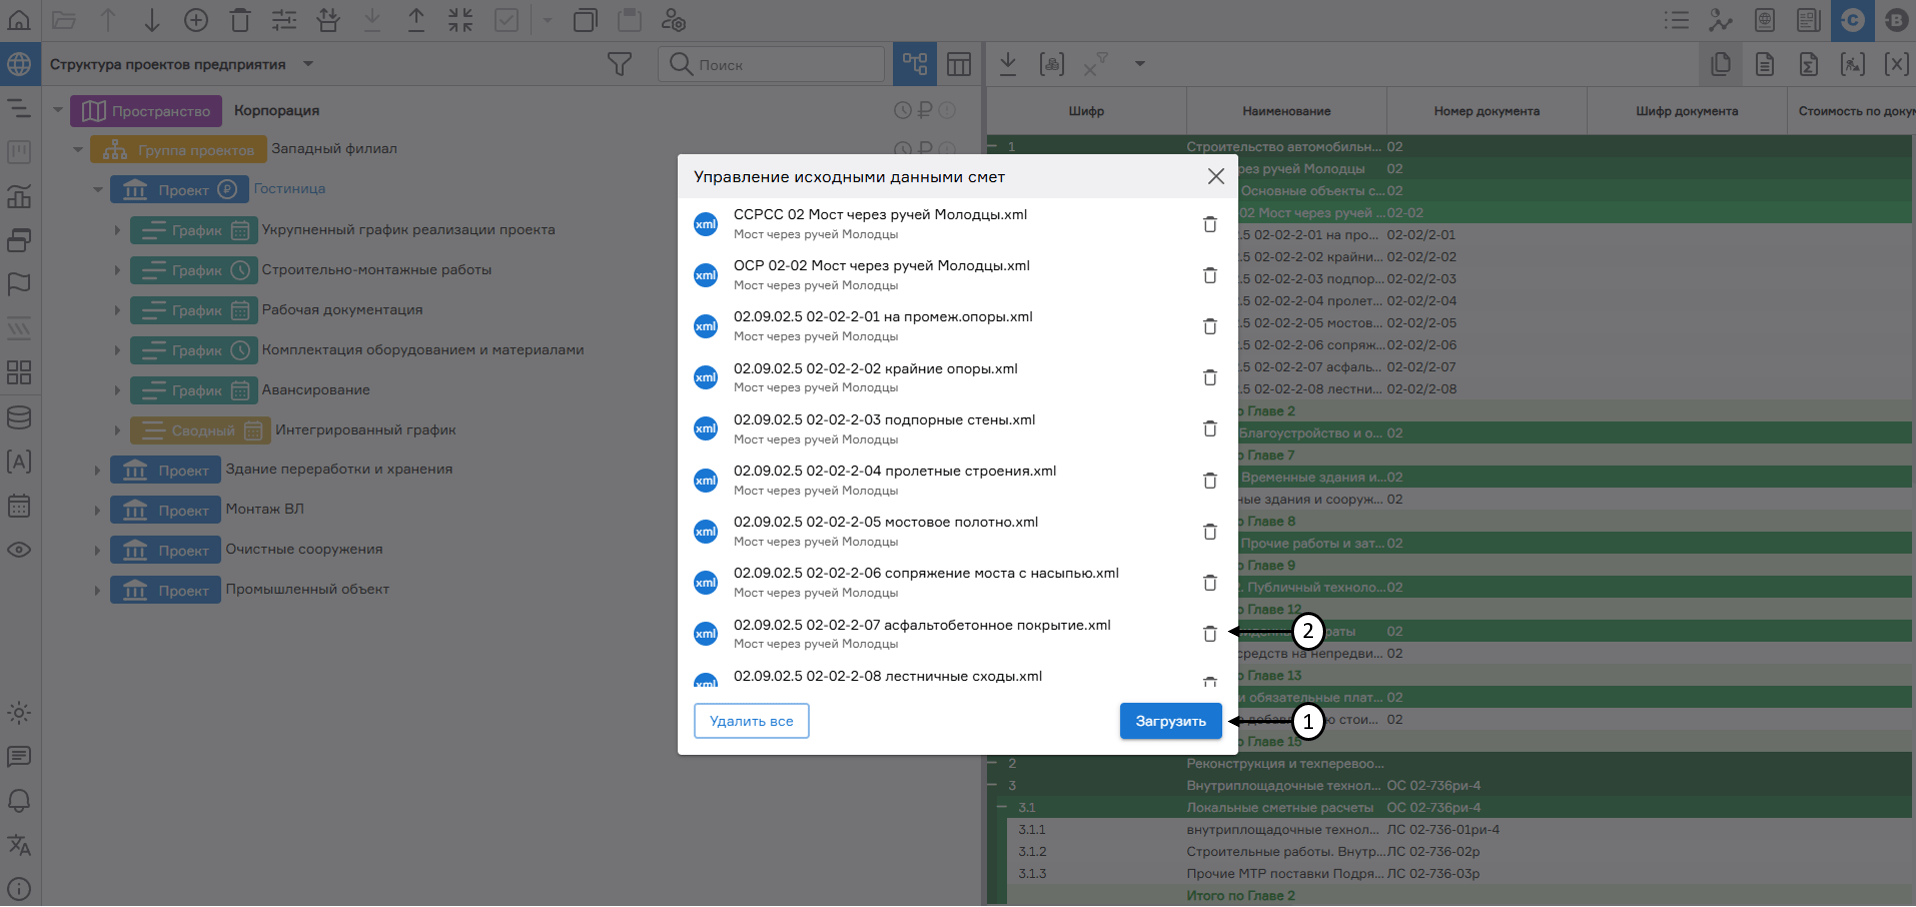Switch to the table view button
Screen dimensions: 1916x907
(959, 65)
